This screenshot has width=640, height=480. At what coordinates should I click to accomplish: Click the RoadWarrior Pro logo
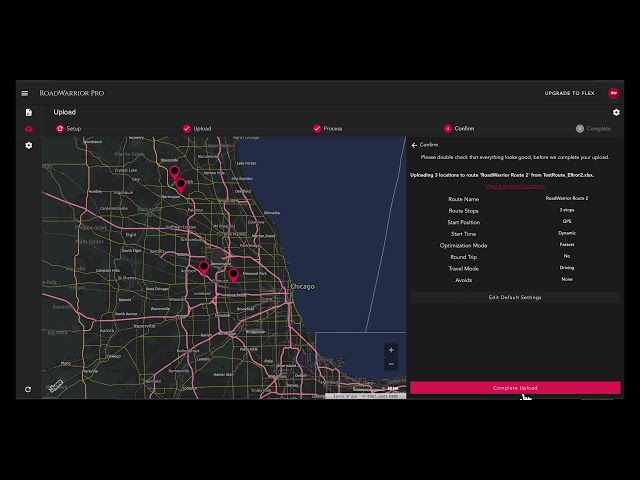tap(72, 93)
